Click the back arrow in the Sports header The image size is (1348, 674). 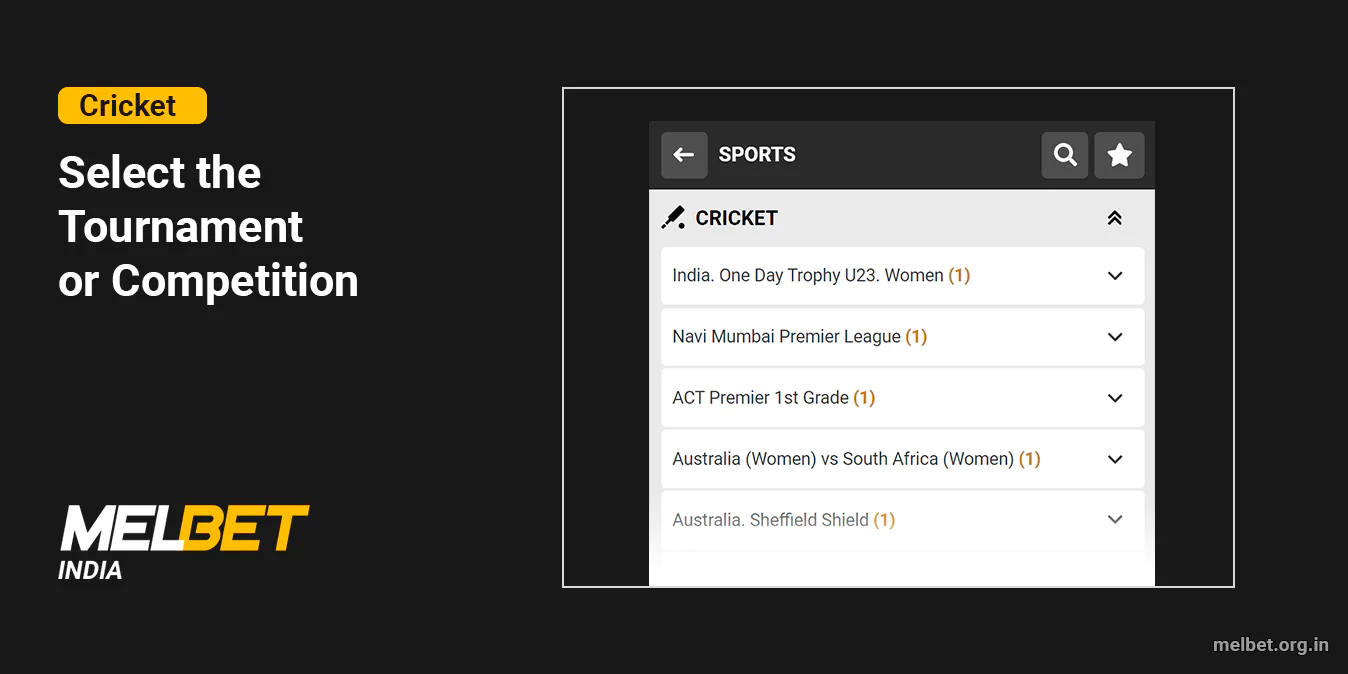pyautogui.click(x=684, y=155)
